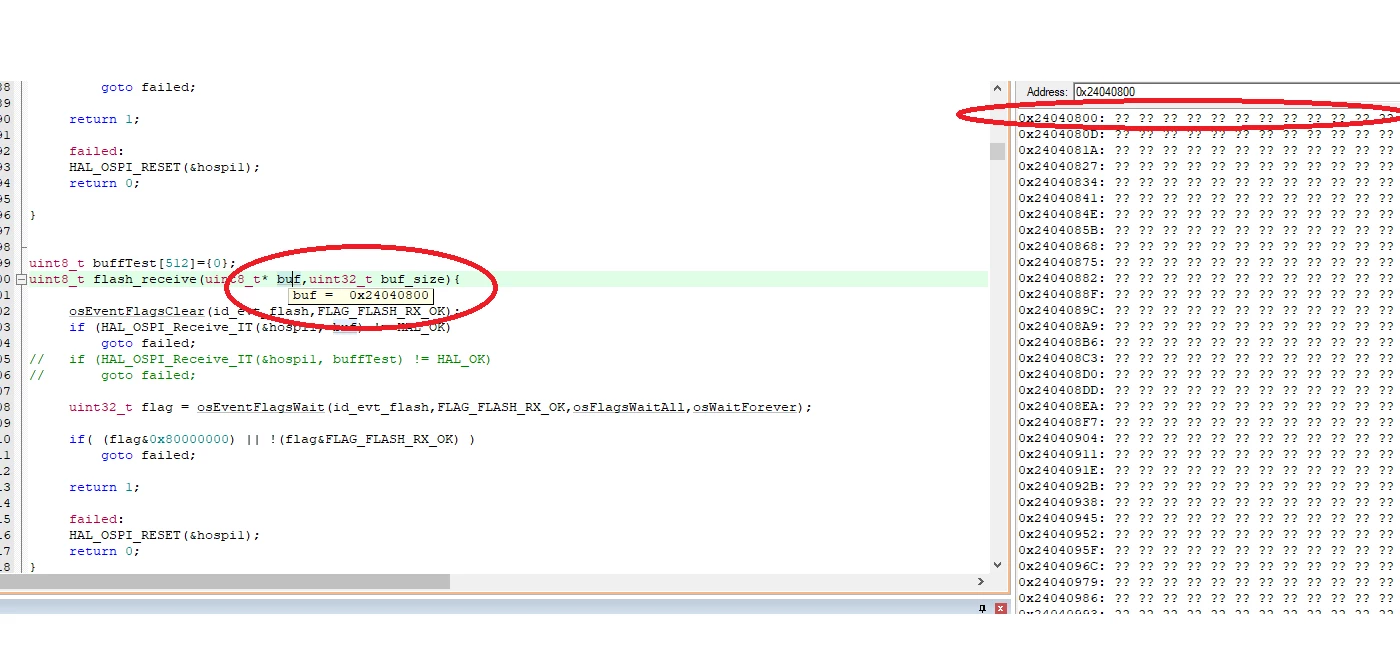Select memory row 0x24040904
The height and width of the screenshot is (648, 1400).
click(1207, 438)
